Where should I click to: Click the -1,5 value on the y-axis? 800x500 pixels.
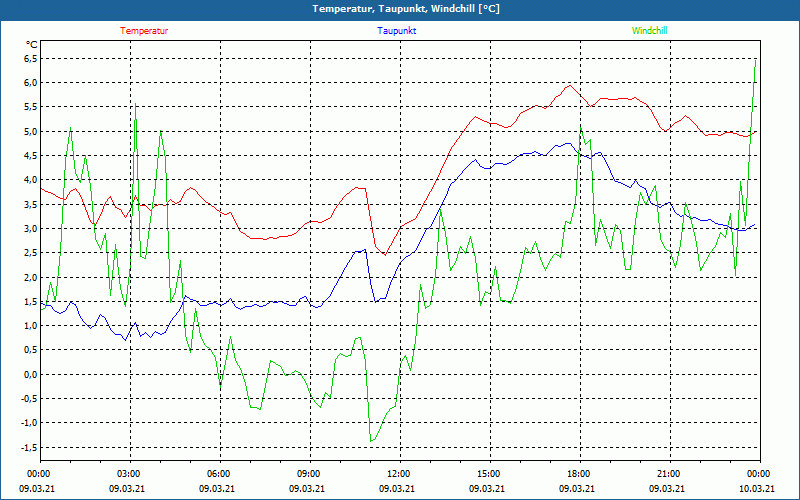29,447
